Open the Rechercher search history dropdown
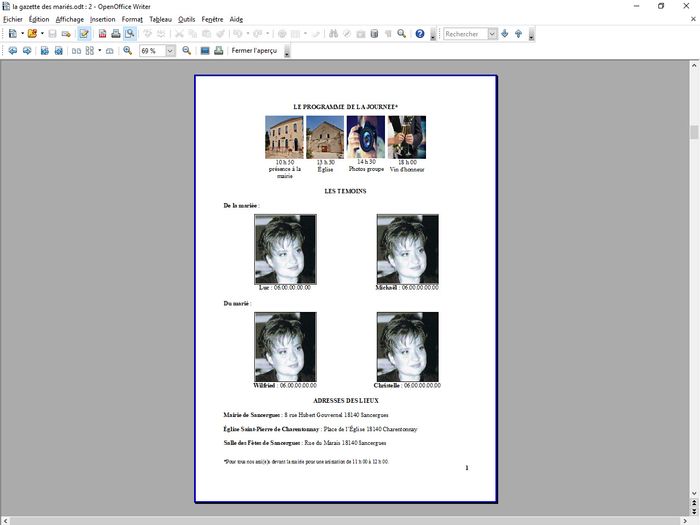This screenshot has height=525, width=700. click(x=492, y=33)
